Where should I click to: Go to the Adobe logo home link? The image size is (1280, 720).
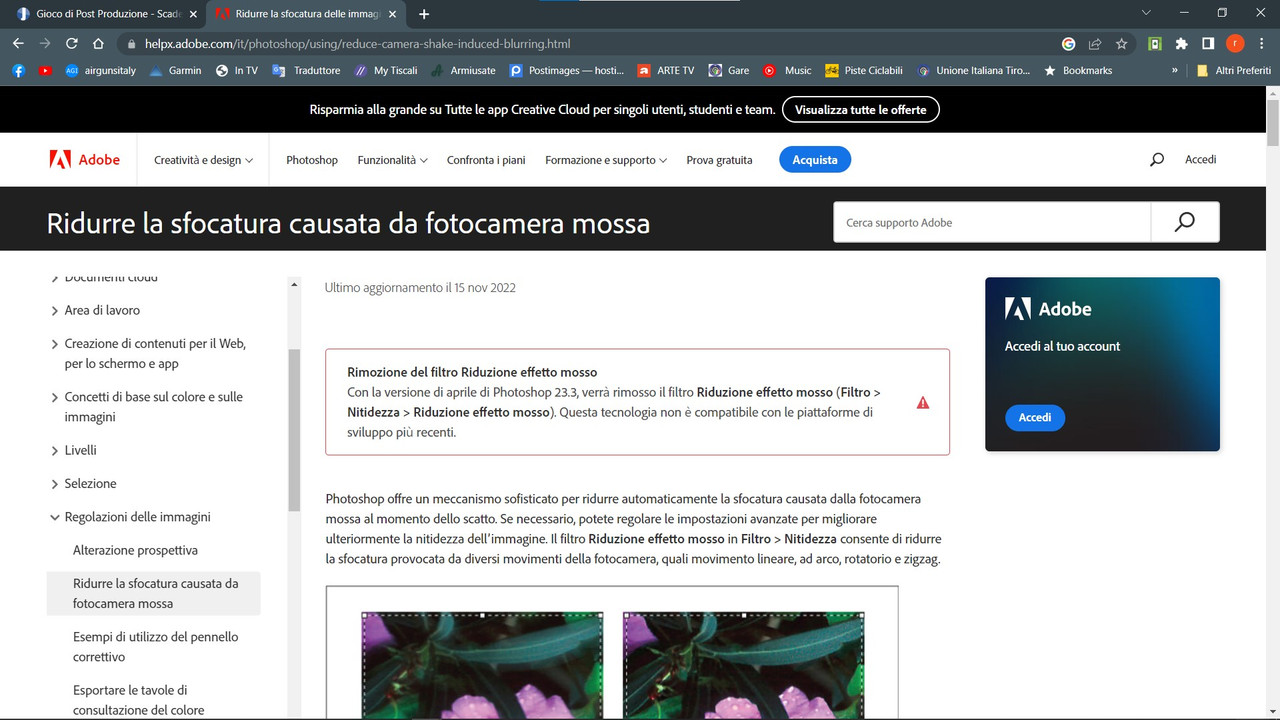point(84,159)
